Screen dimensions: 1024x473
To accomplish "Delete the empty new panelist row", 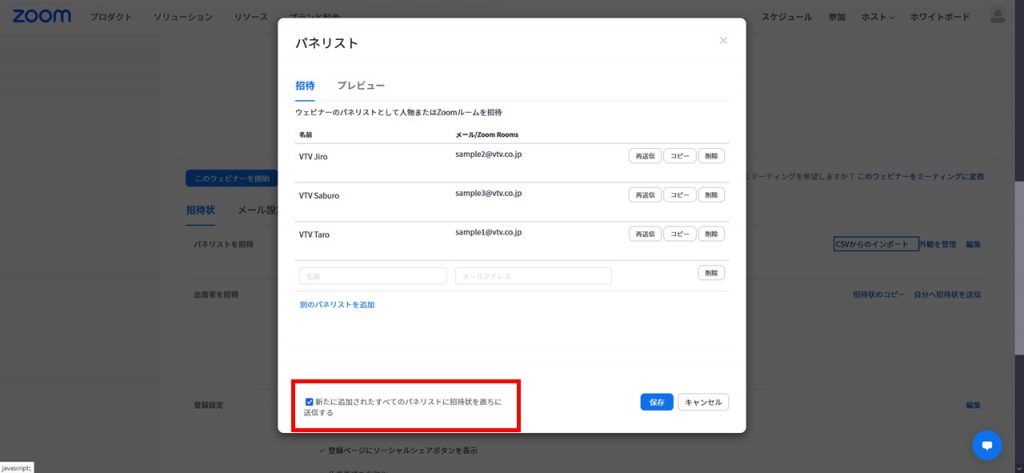I will [711, 273].
